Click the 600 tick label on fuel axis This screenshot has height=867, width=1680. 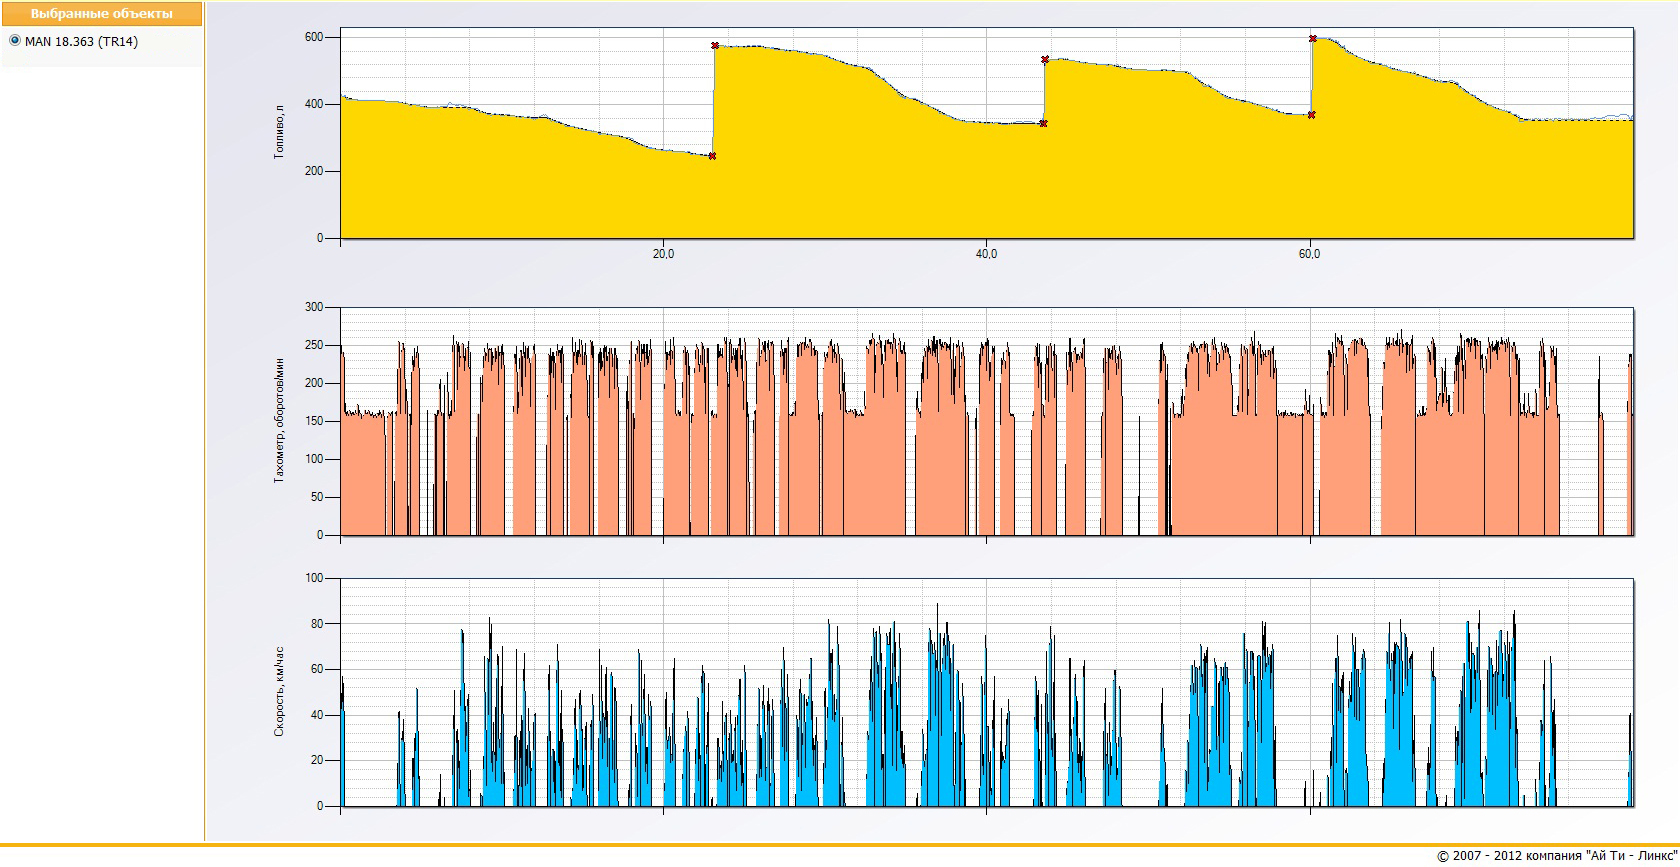(x=314, y=37)
